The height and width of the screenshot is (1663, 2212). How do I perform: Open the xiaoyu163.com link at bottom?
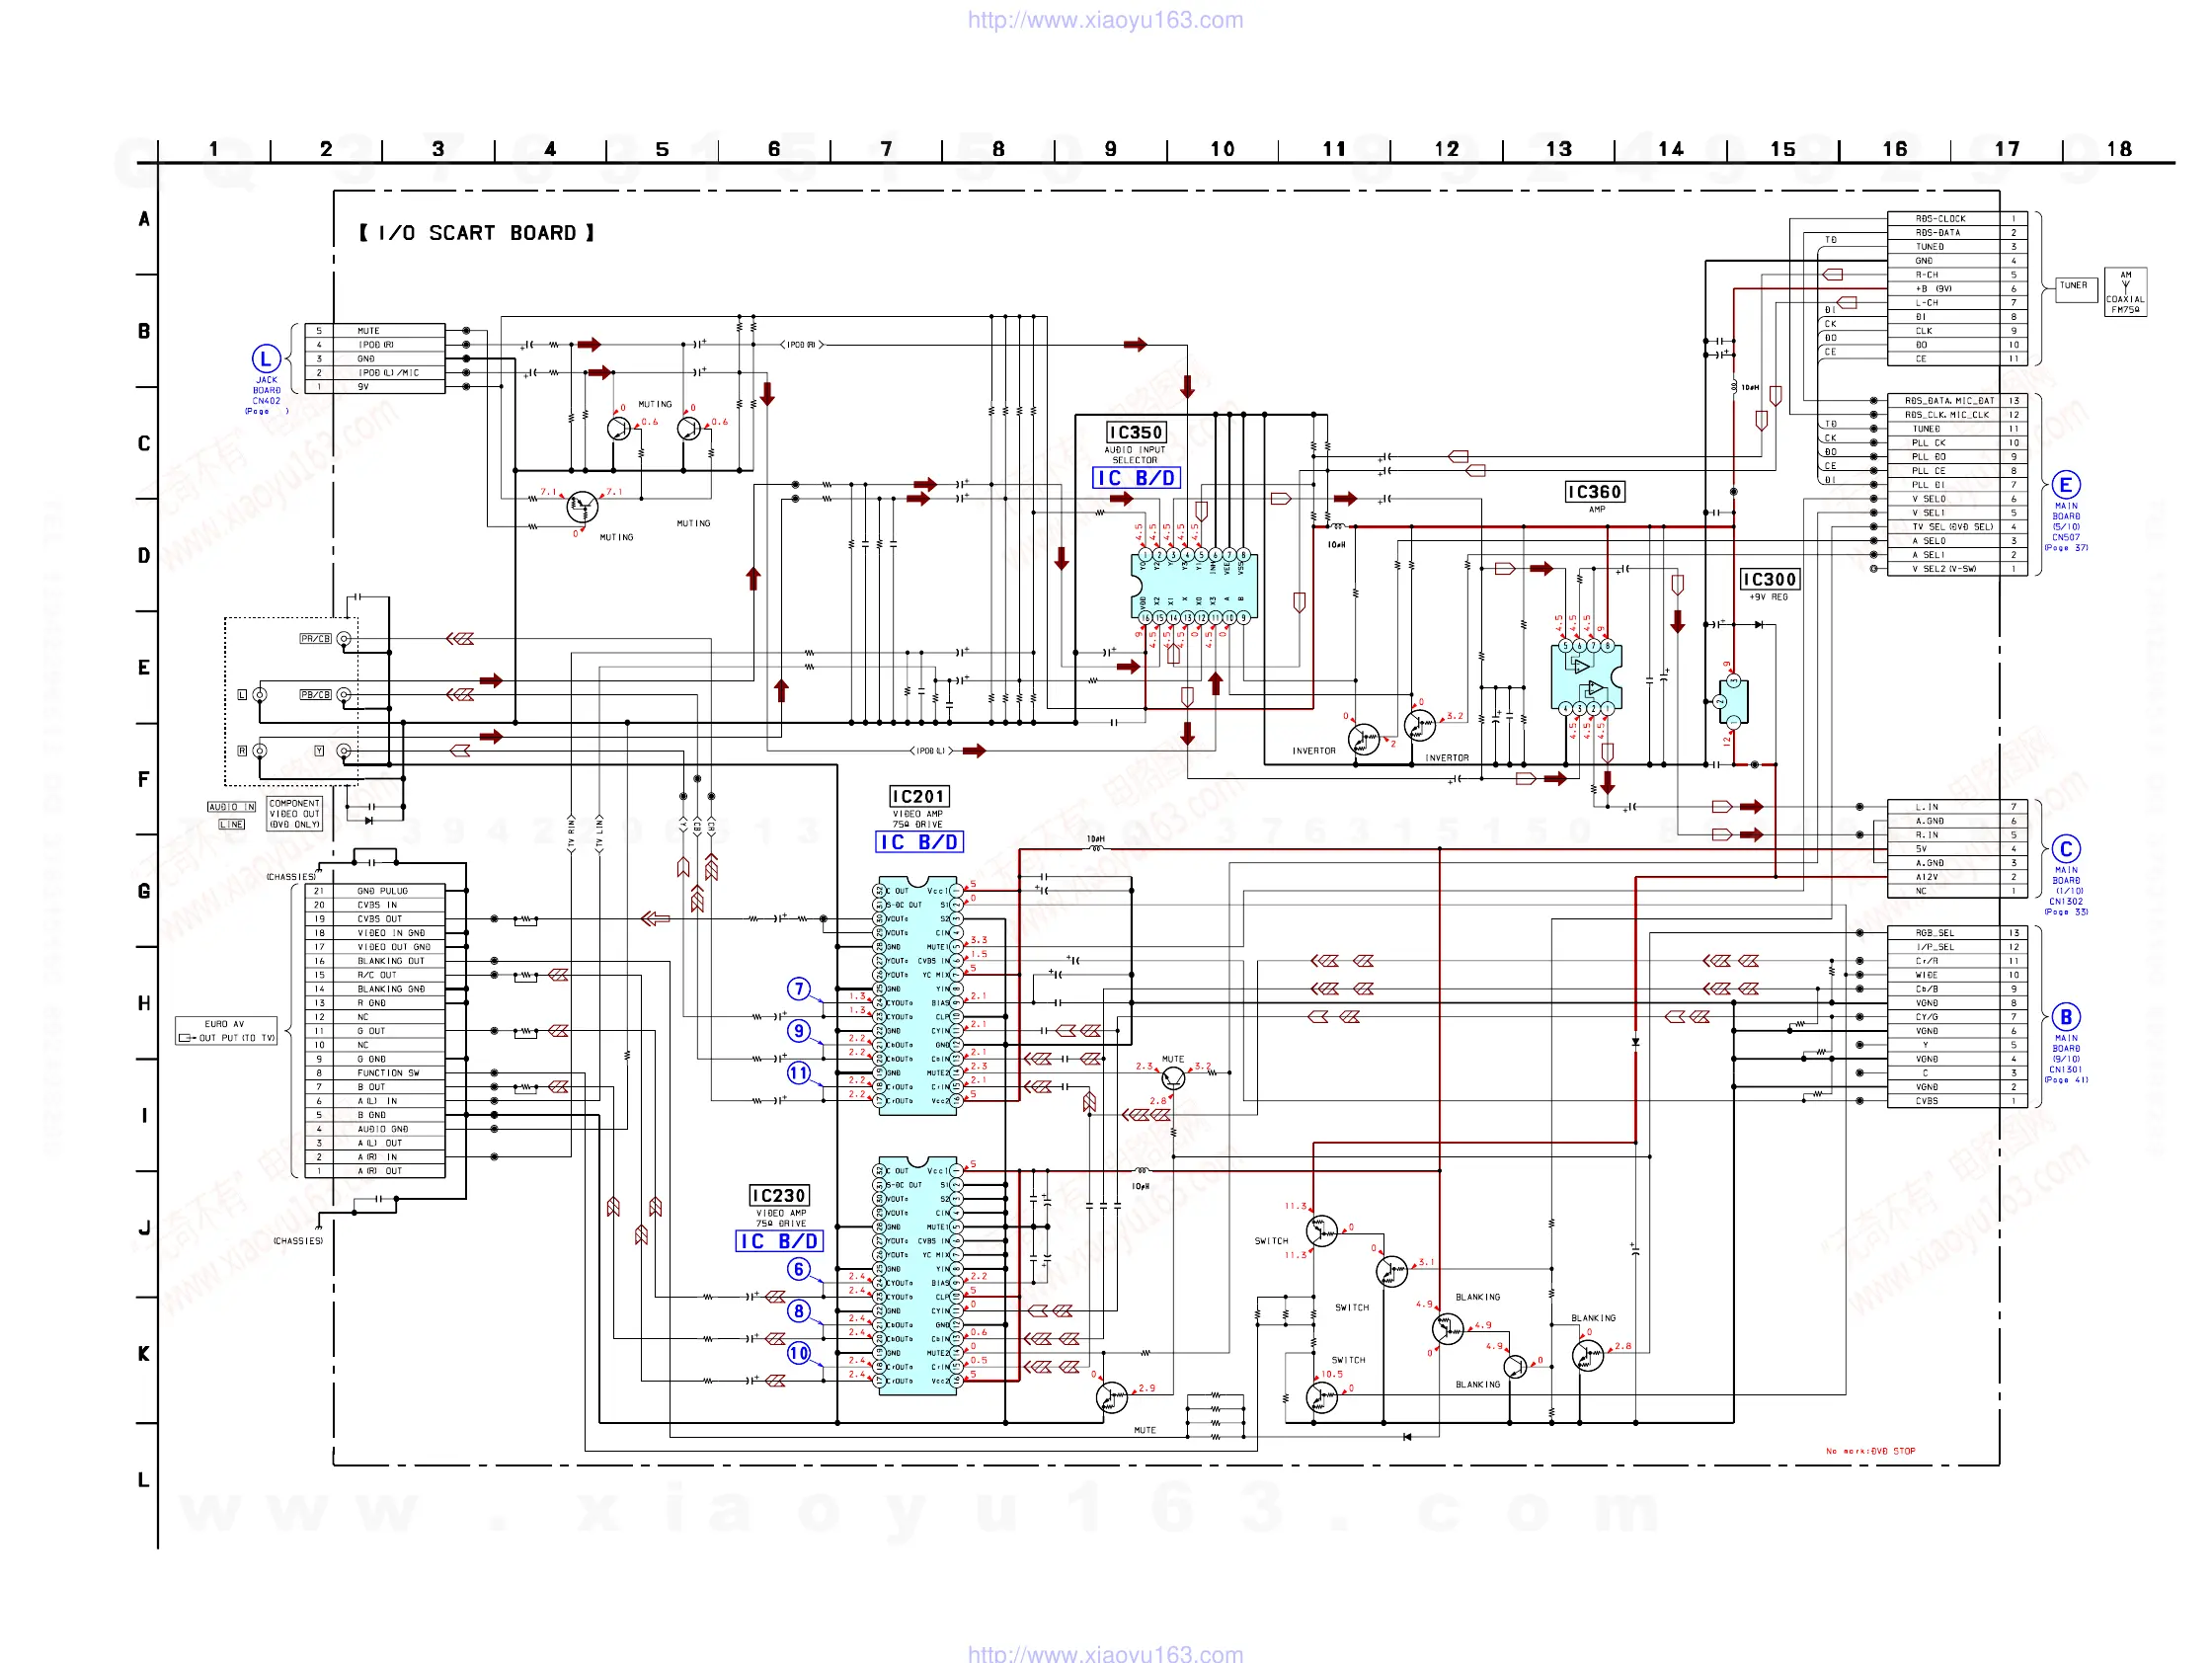pos(1105,1653)
